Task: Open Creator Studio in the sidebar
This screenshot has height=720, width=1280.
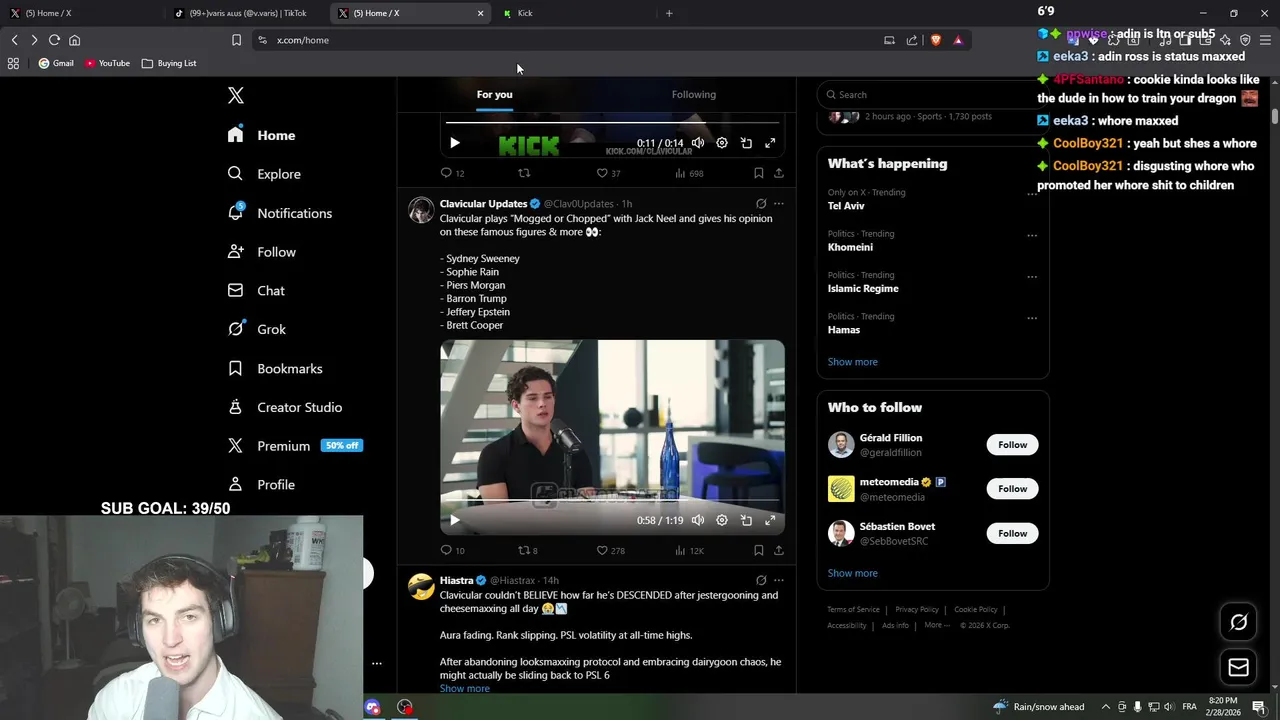Action: 285,407
